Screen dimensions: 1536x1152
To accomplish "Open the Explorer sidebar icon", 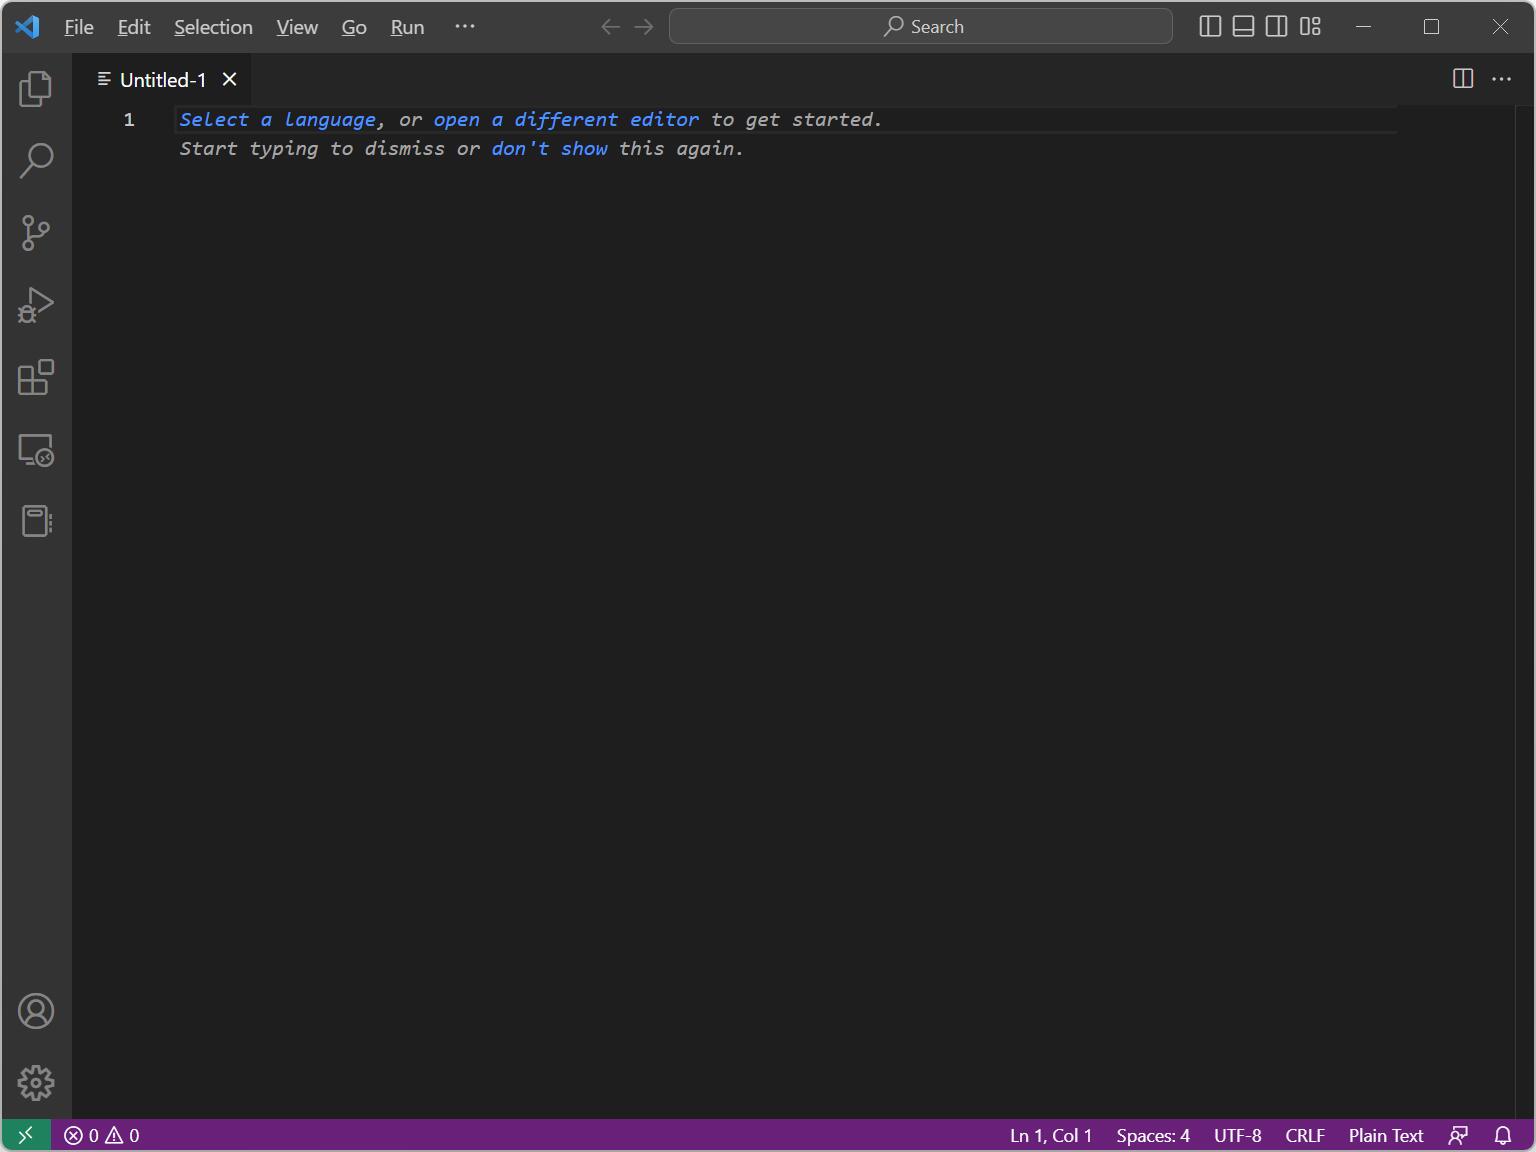I will [x=36, y=89].
